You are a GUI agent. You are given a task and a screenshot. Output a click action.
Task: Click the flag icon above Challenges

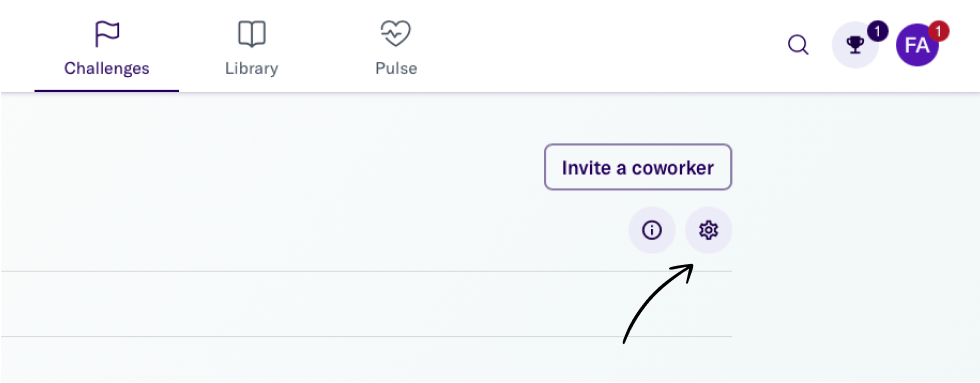coord(107,34)
